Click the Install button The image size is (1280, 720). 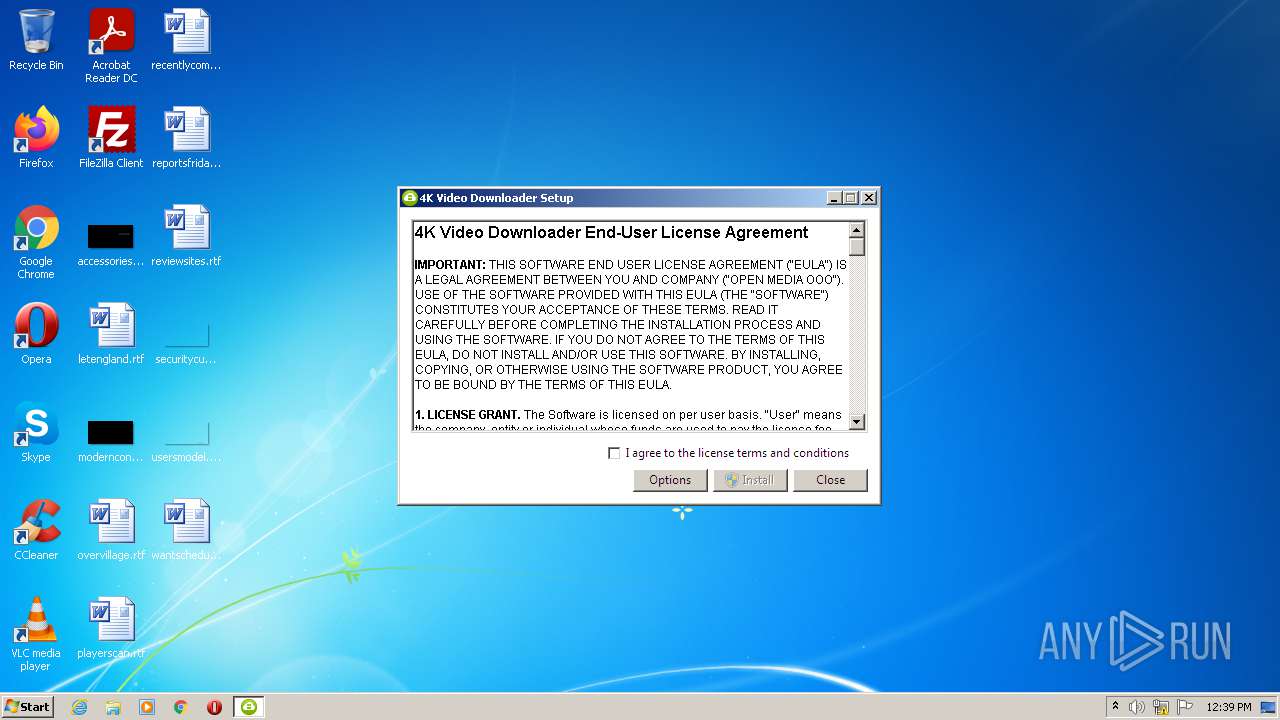tap(750, 480)
